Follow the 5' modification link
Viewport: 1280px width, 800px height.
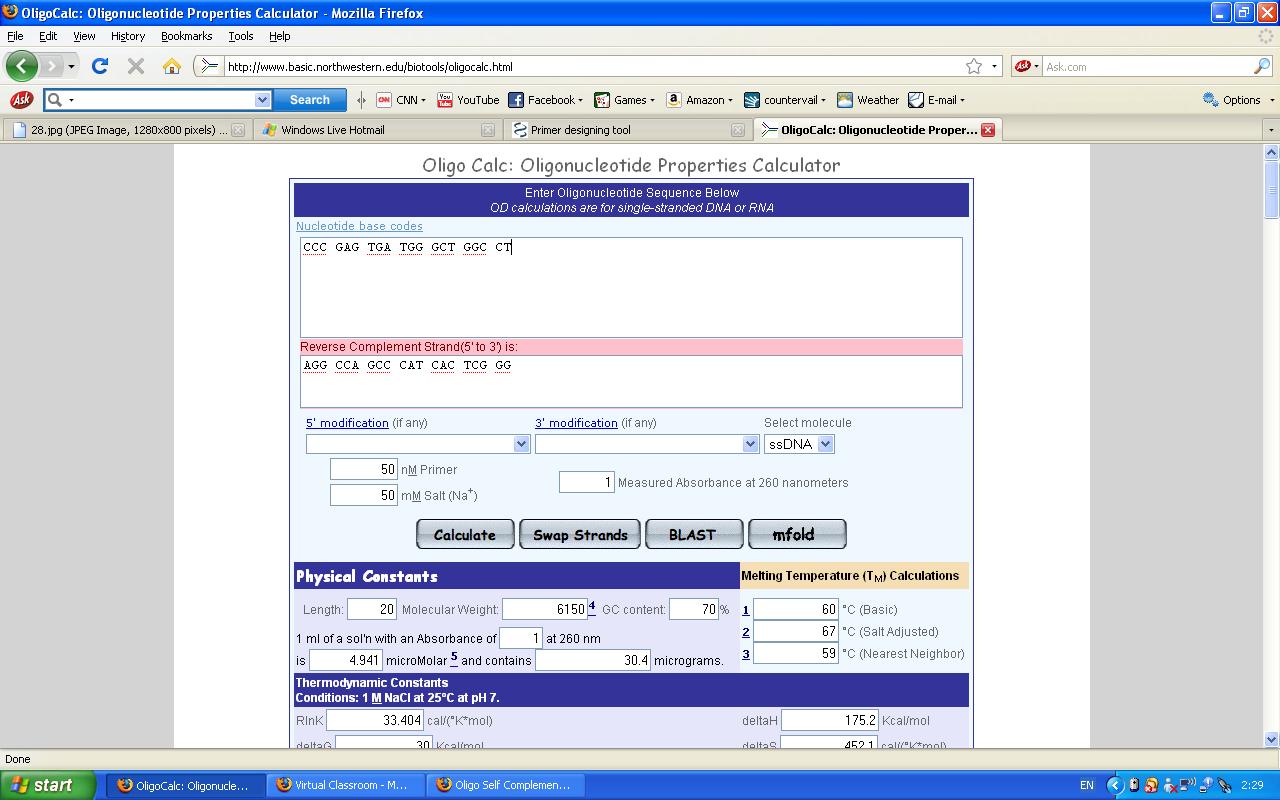coord(347,423)
